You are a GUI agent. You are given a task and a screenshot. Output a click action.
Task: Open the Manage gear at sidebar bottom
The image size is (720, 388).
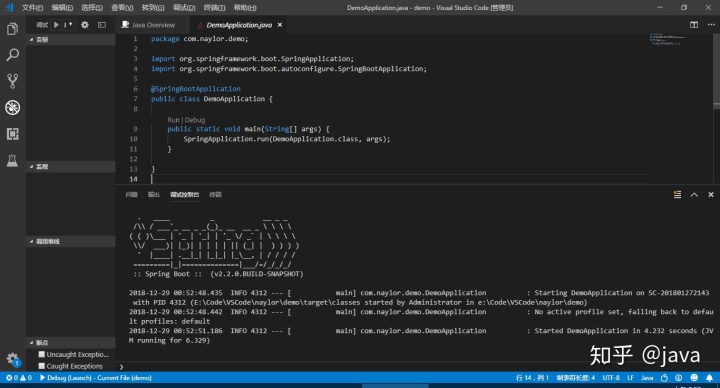point(12,359)
